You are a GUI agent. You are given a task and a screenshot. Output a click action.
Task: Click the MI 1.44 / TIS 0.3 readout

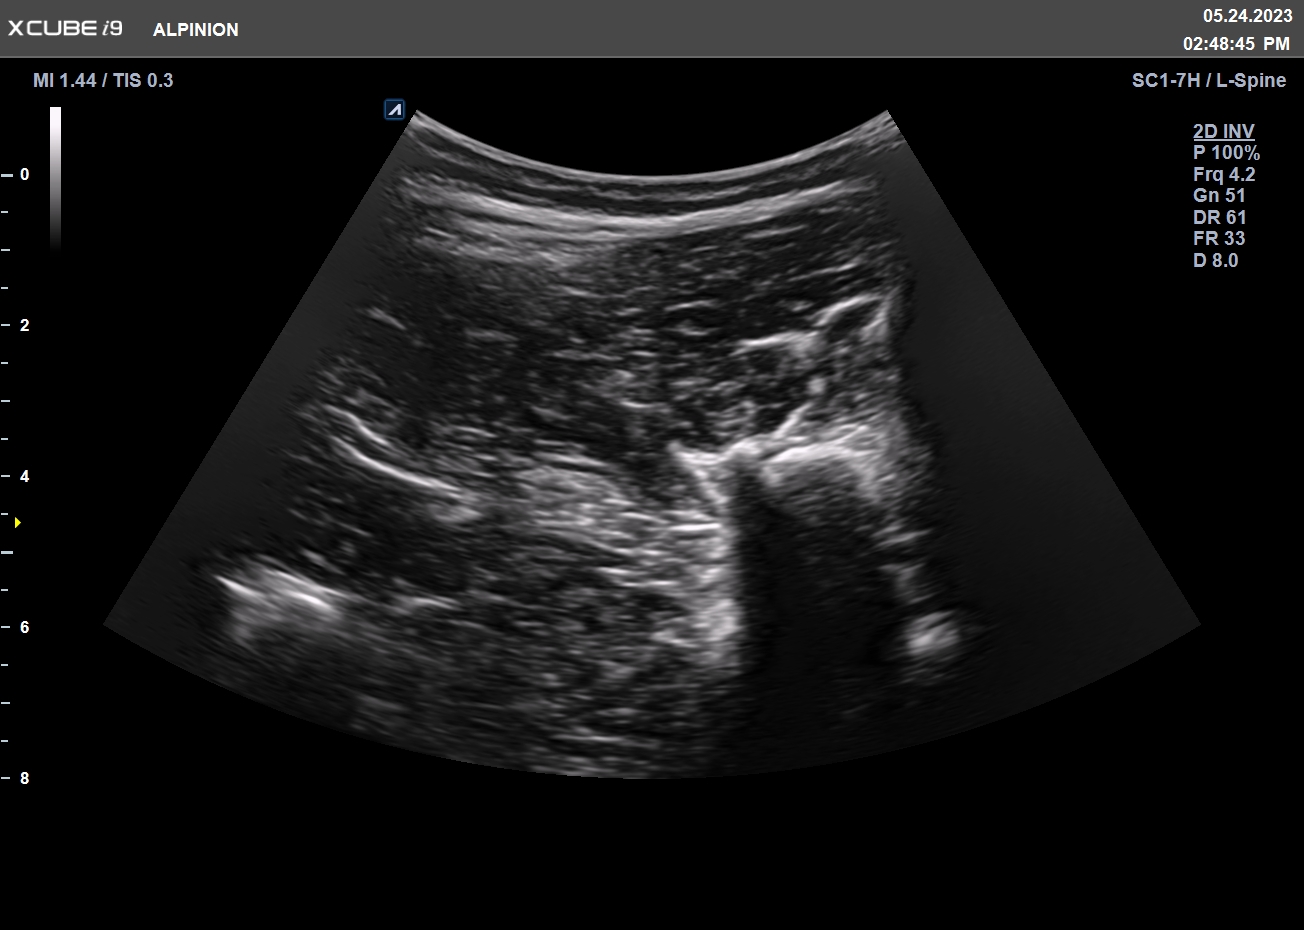click(103, 80)
